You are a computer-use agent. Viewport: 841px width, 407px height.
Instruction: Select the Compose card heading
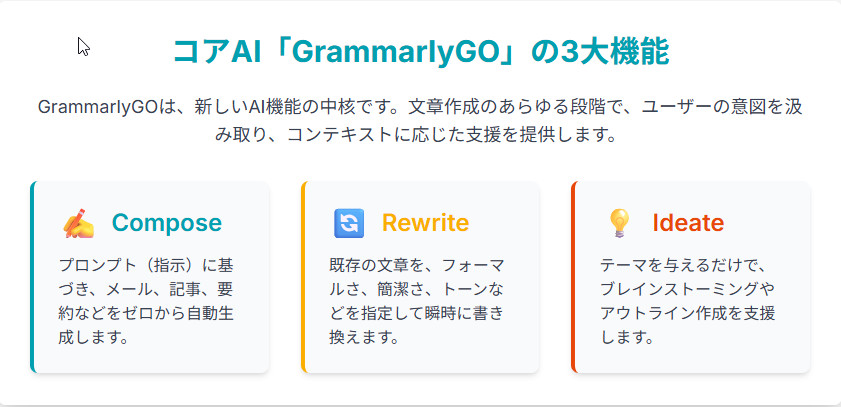click(166, 222)
